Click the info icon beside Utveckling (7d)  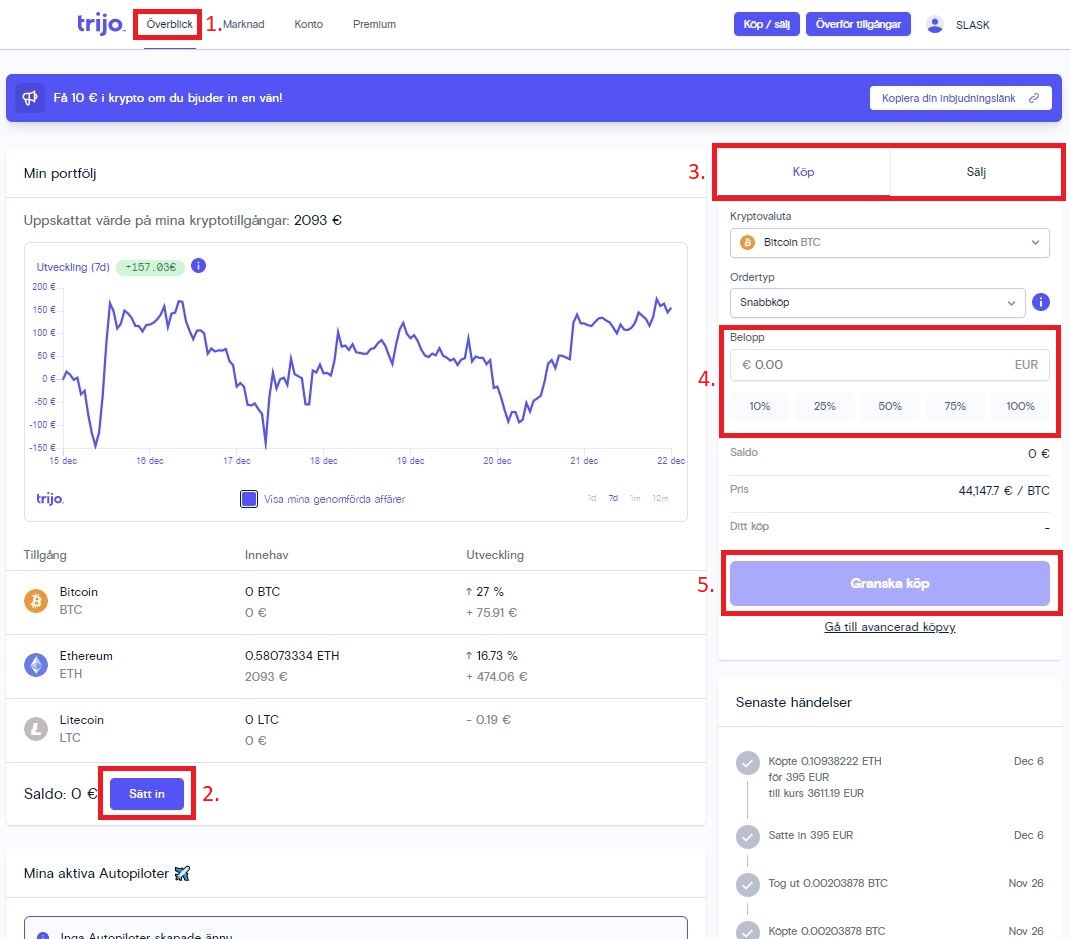click(198, 266)
